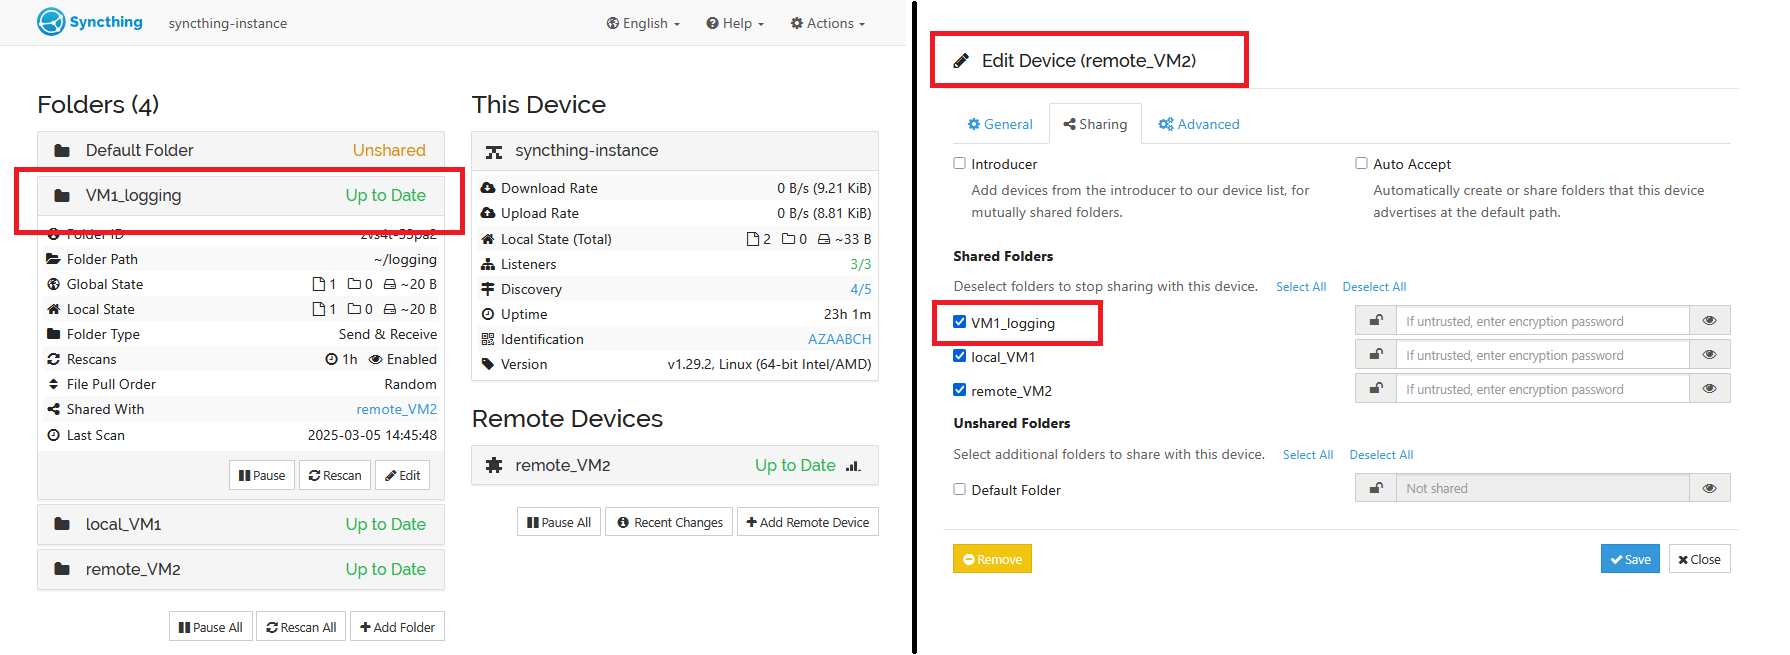Uncheck the local_VM1 shared folder
The image size is (1790, 655).
[960, 356]
